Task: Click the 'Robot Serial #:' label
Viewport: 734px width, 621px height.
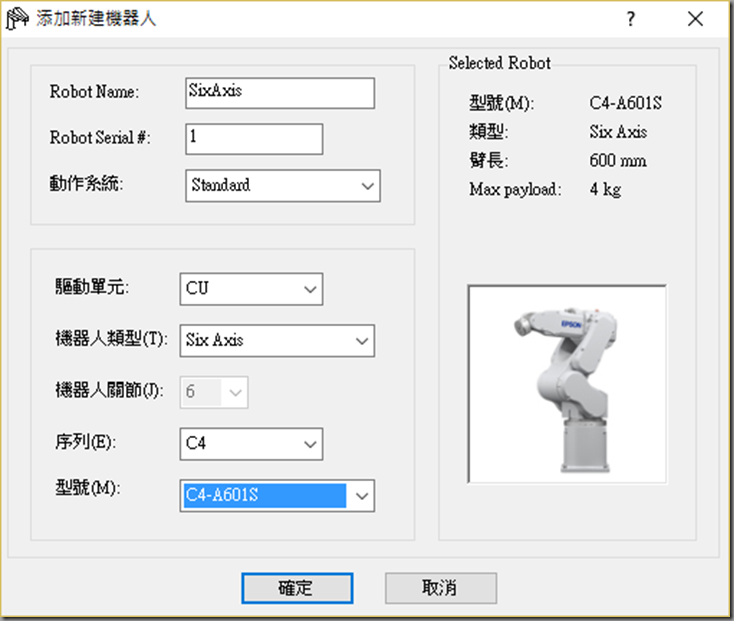Action: 100,138
